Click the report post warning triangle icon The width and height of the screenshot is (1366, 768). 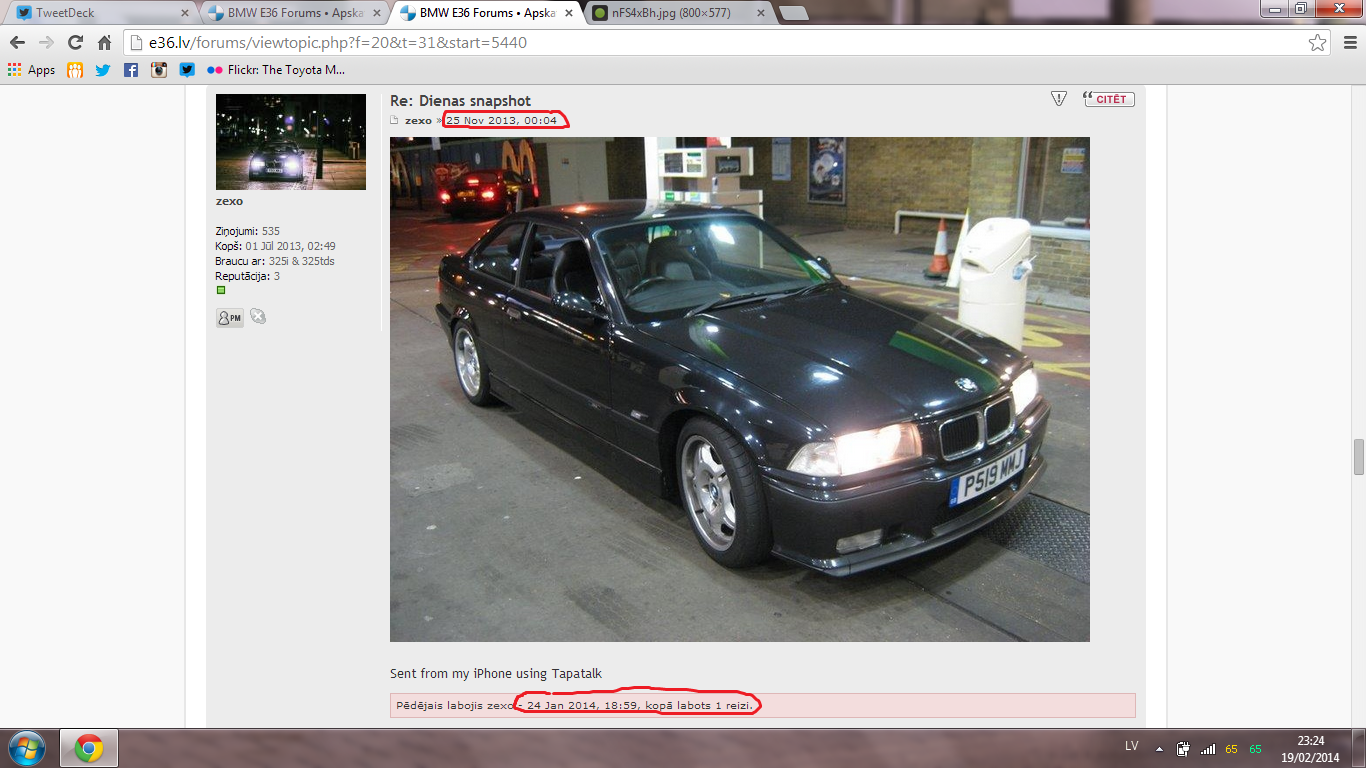pyautogui.click(x=1058, y=98)
